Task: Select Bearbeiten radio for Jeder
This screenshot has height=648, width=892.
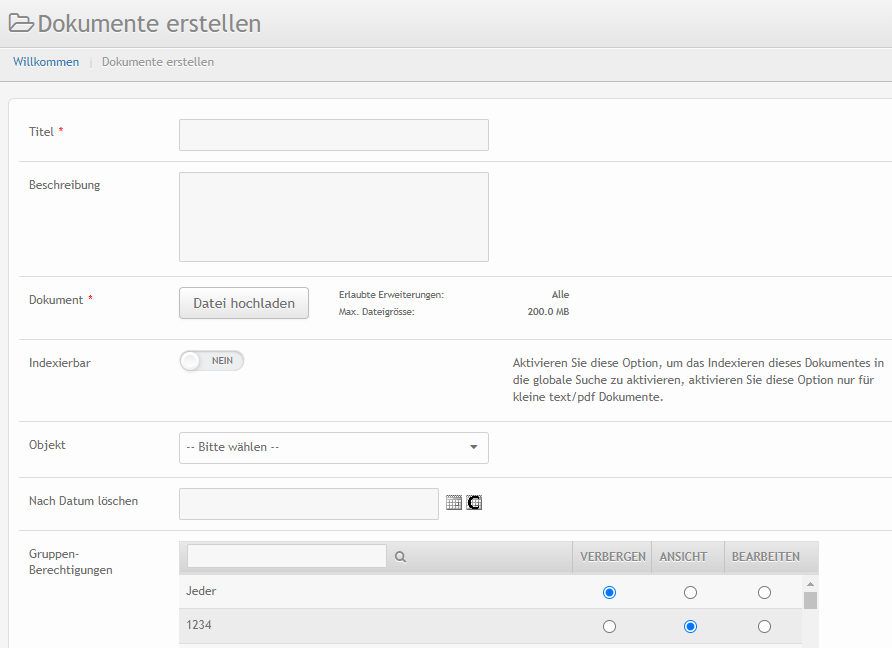Action: pyautogui.click(x=764, y=592)
